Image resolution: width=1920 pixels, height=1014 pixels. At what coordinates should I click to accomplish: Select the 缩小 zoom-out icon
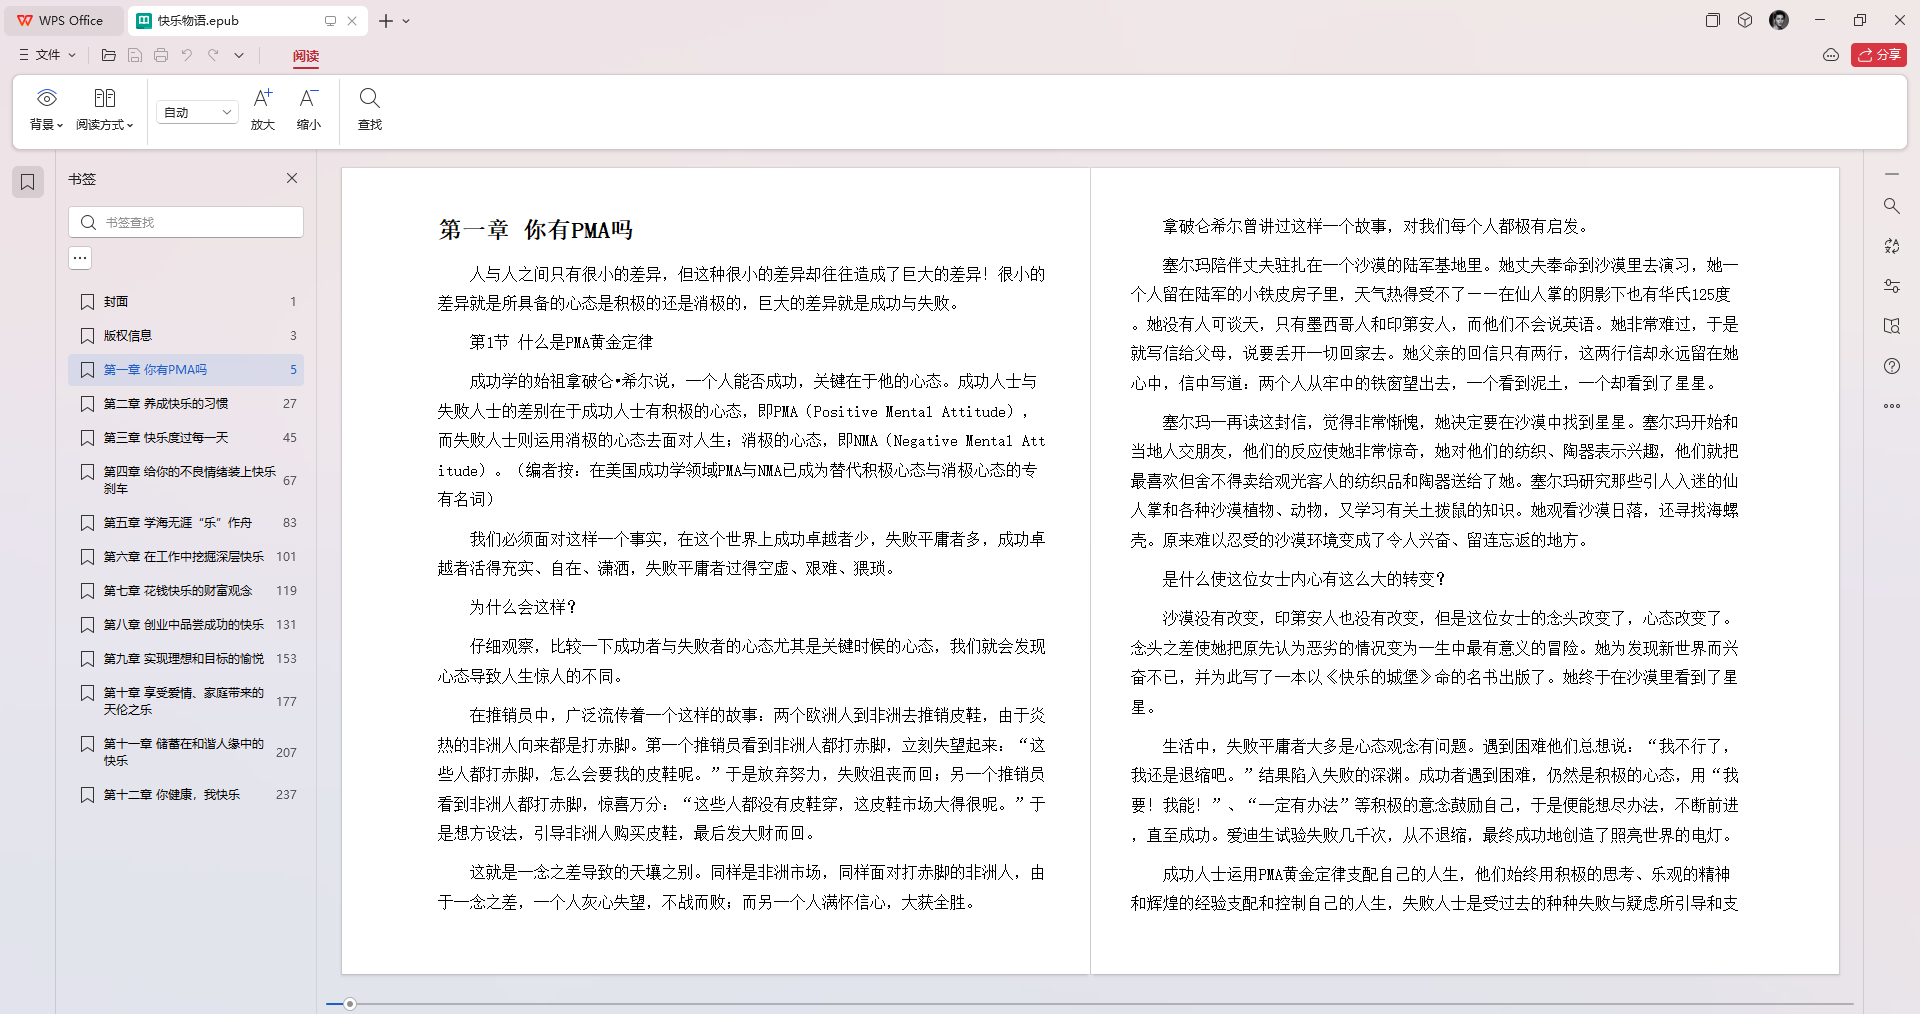point(308,108)
